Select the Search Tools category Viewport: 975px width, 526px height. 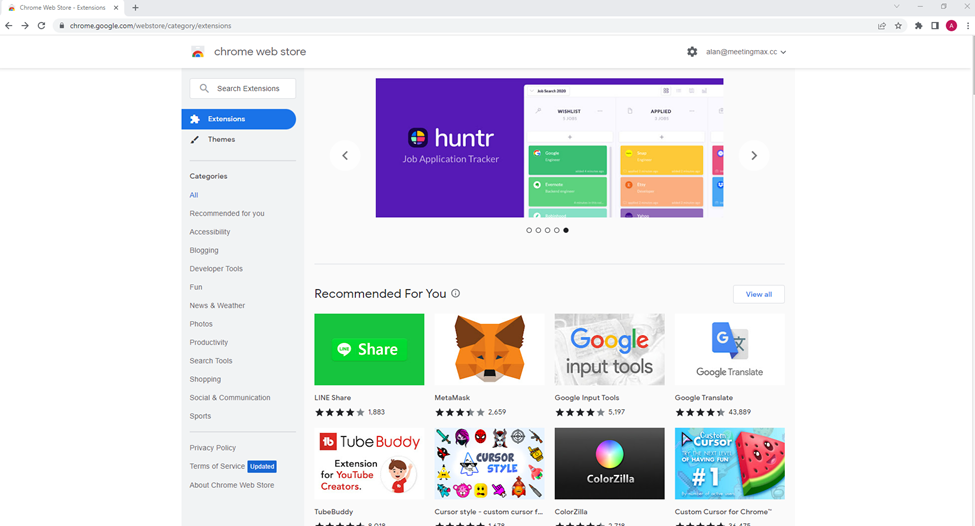tap(211, 361)
